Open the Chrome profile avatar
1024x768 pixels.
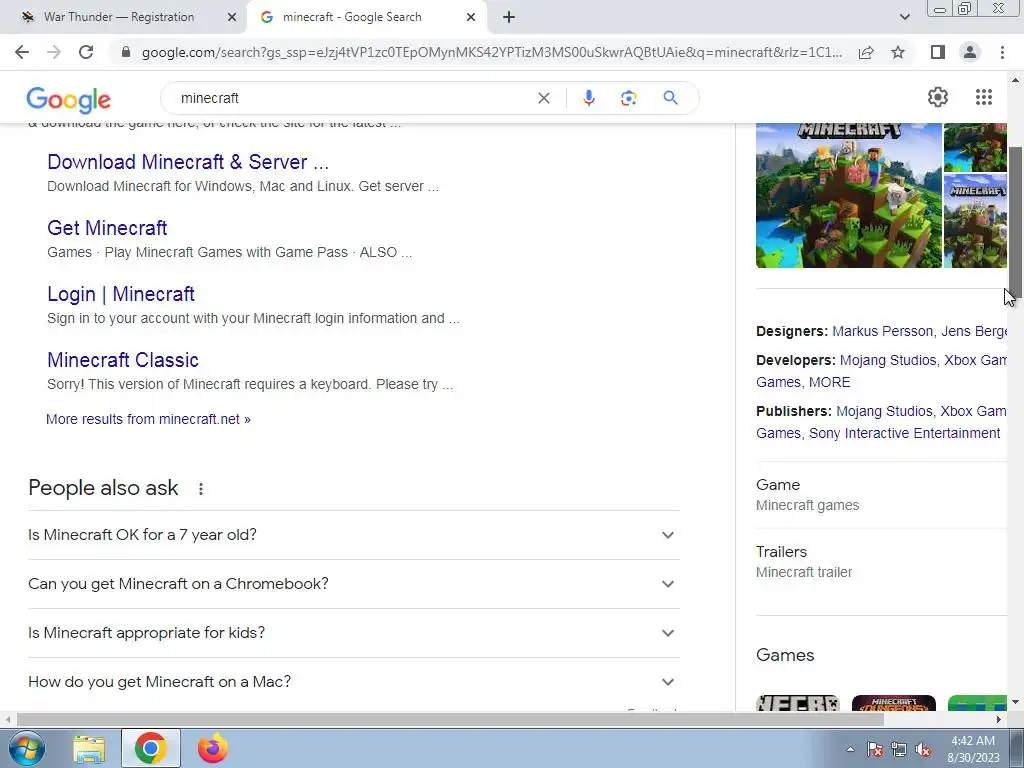click(970, 52)
